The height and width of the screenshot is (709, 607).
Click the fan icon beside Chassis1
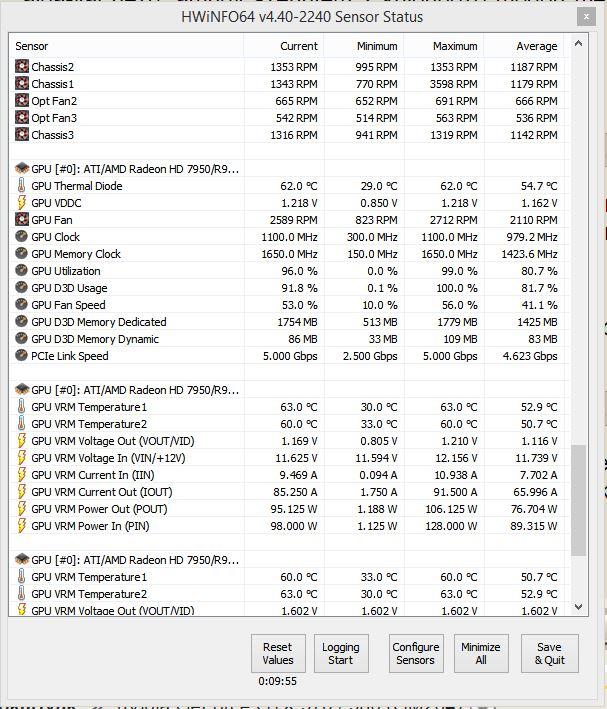[21, 84]
